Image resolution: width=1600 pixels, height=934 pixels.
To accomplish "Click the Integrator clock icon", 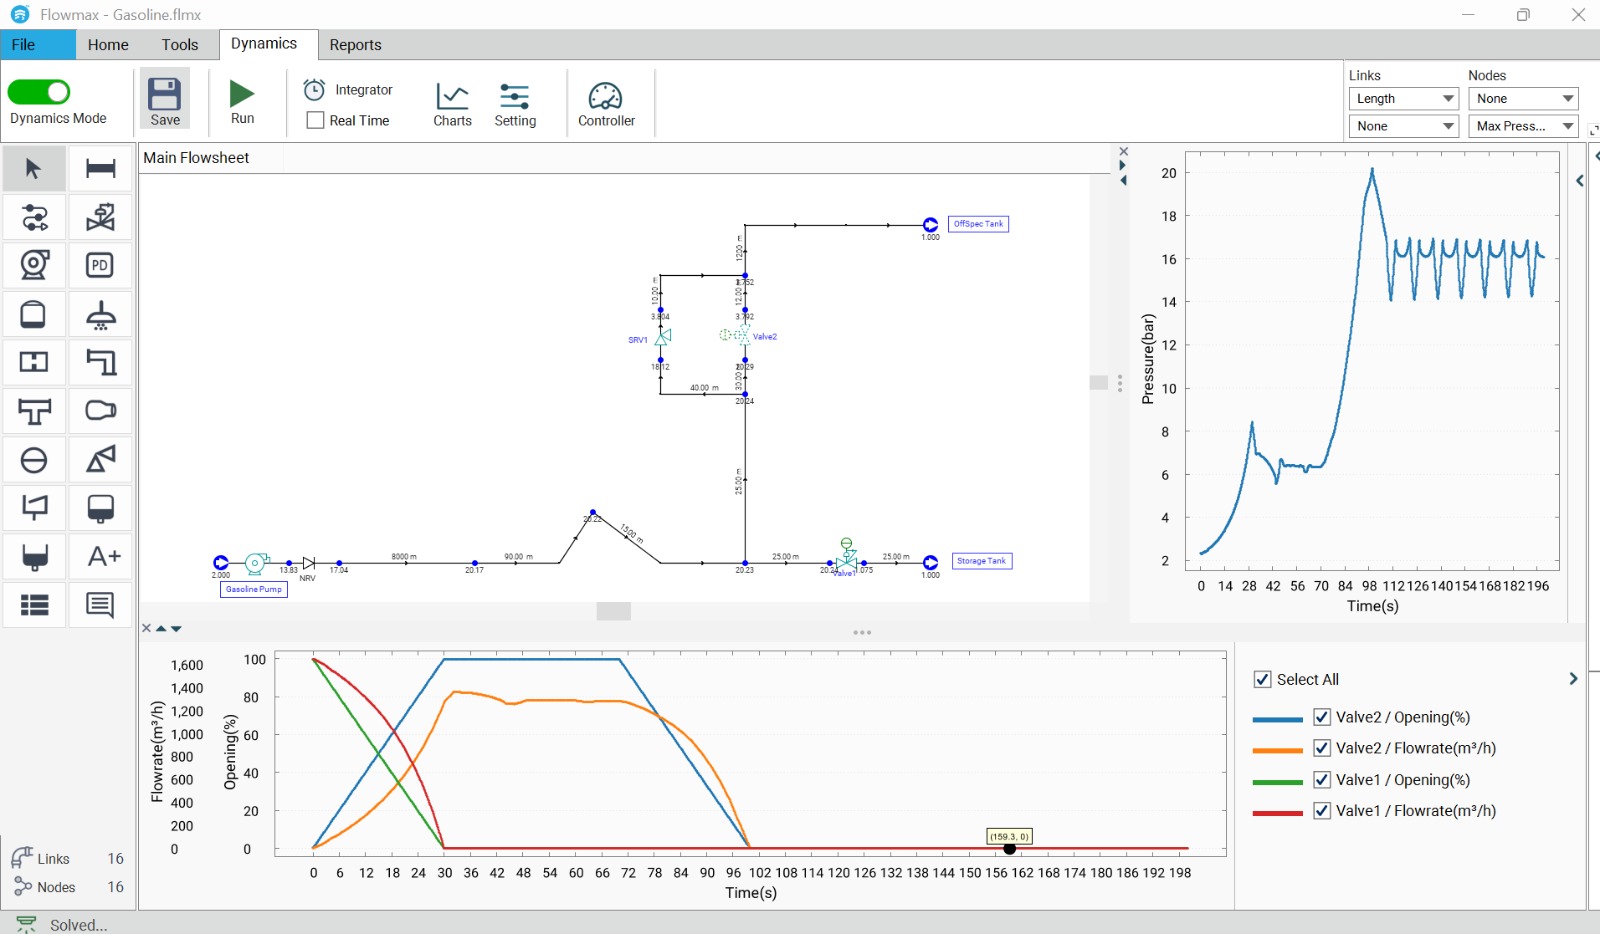I will (x=314, y=90).
